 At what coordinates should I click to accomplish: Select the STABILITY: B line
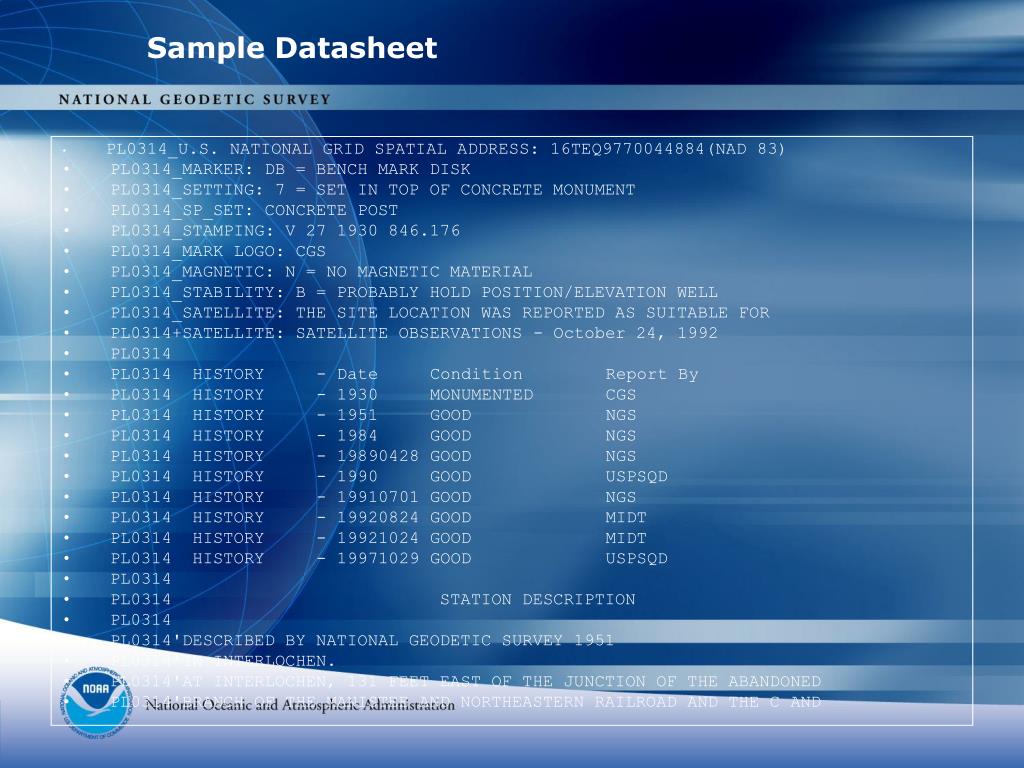pyautogui.click(x=414, y=292)
